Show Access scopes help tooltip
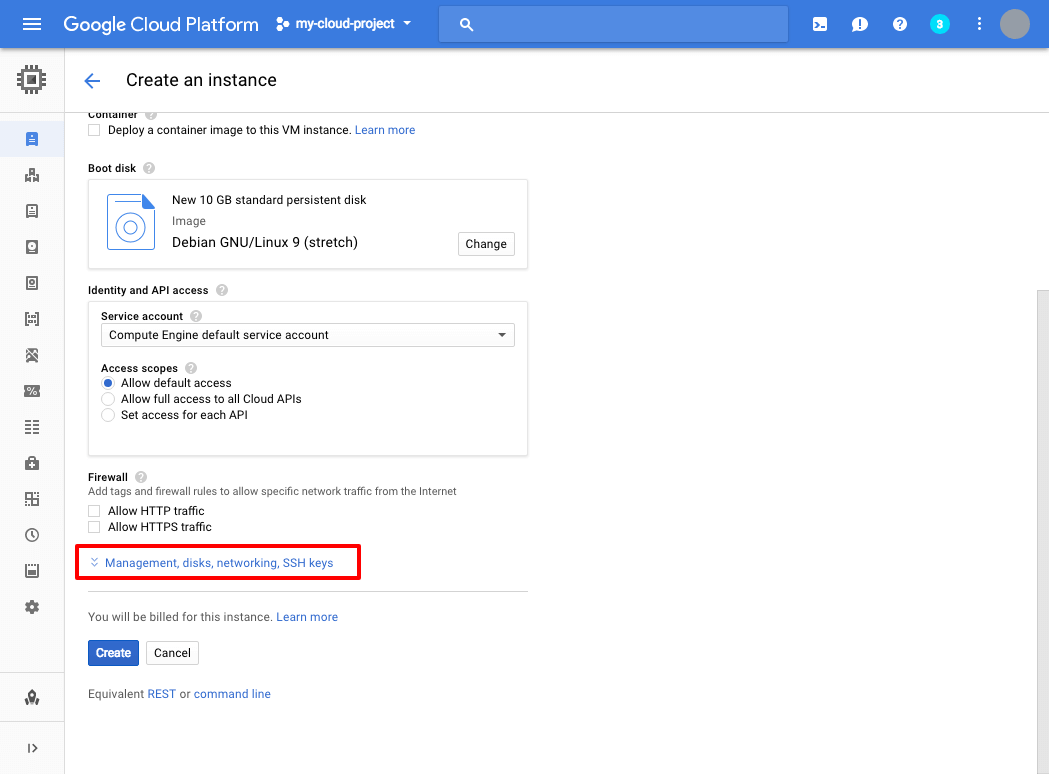 [x=191, y=368]
